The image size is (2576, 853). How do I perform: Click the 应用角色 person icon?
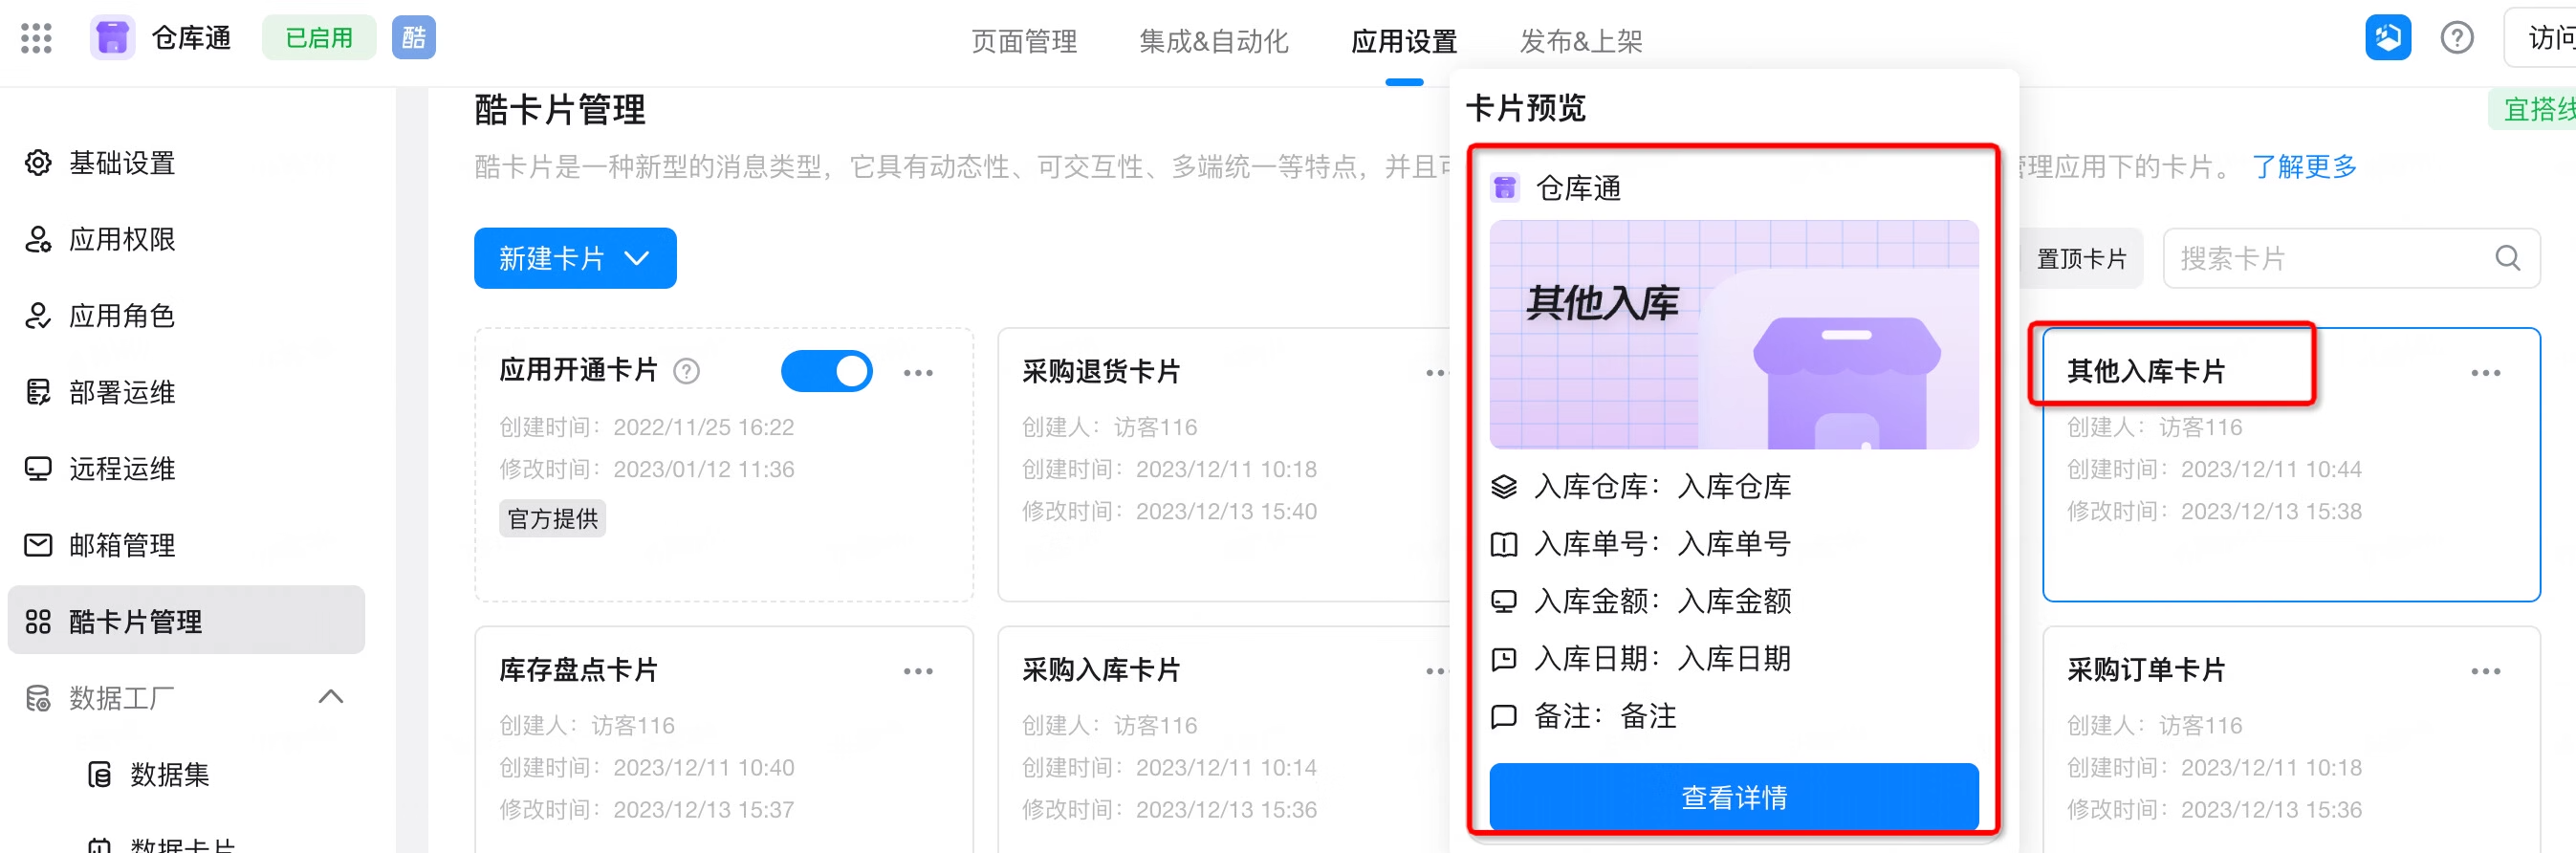[38, 316]
